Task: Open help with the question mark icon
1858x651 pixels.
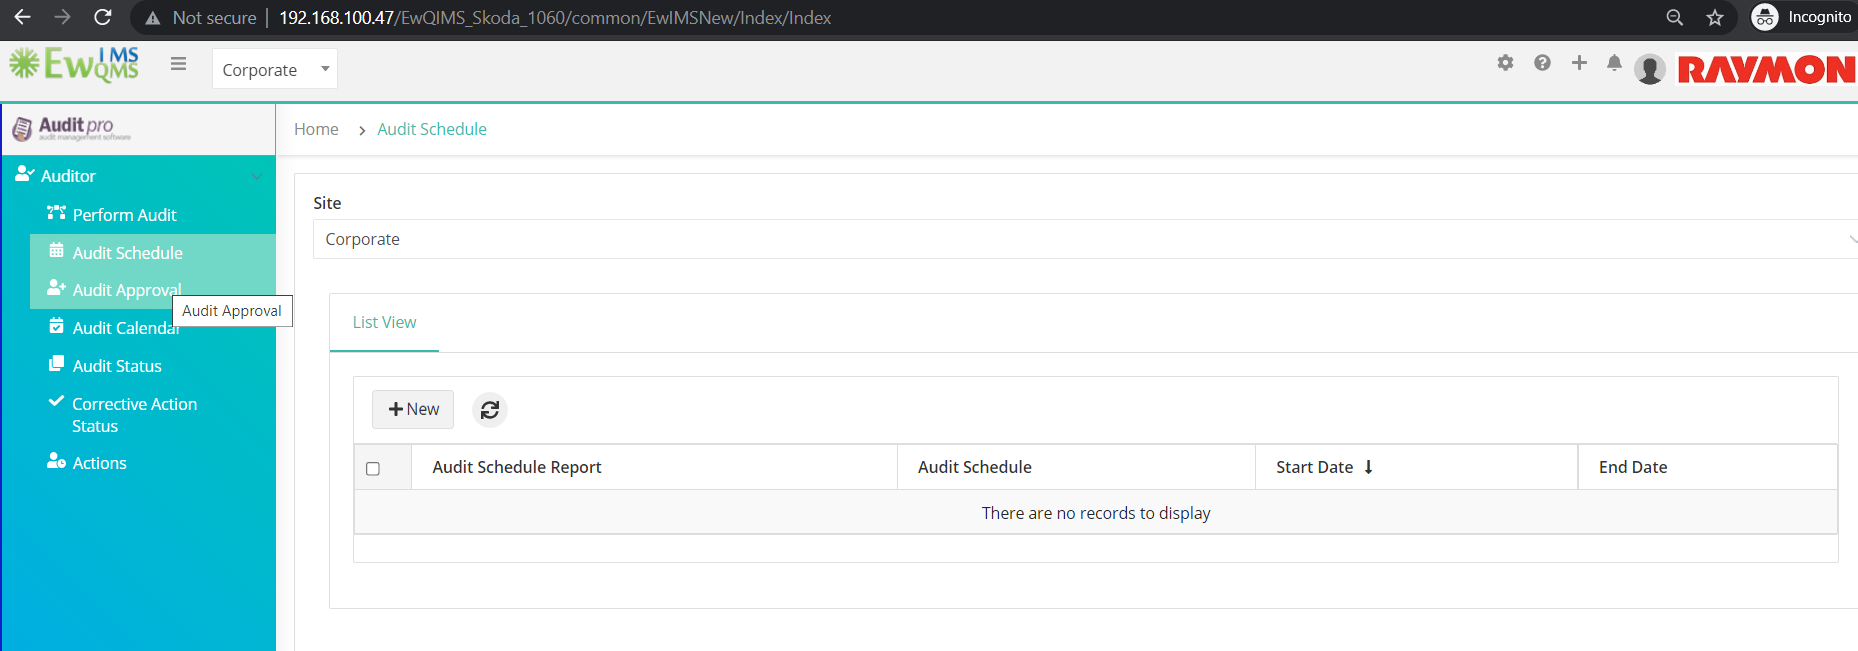Action: 1542,63
